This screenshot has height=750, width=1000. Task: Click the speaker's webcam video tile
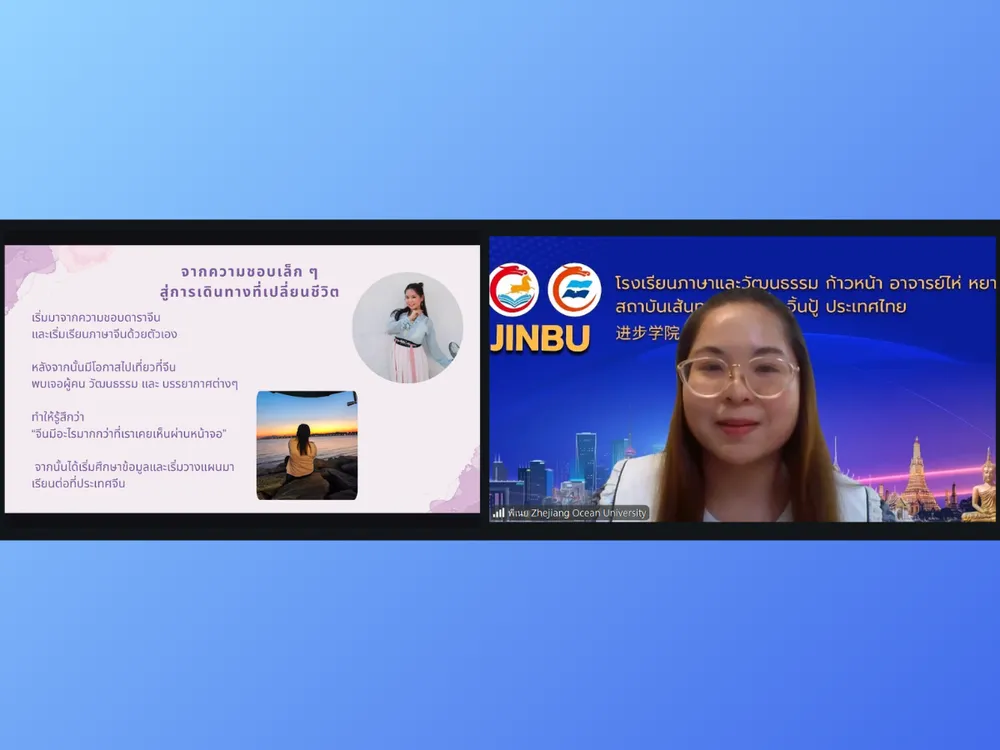pos(742,379)
